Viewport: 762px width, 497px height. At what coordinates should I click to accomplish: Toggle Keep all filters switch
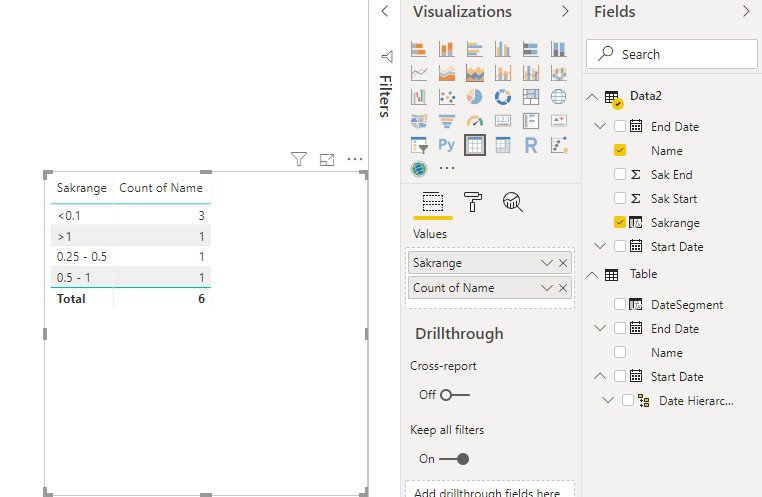454,459
